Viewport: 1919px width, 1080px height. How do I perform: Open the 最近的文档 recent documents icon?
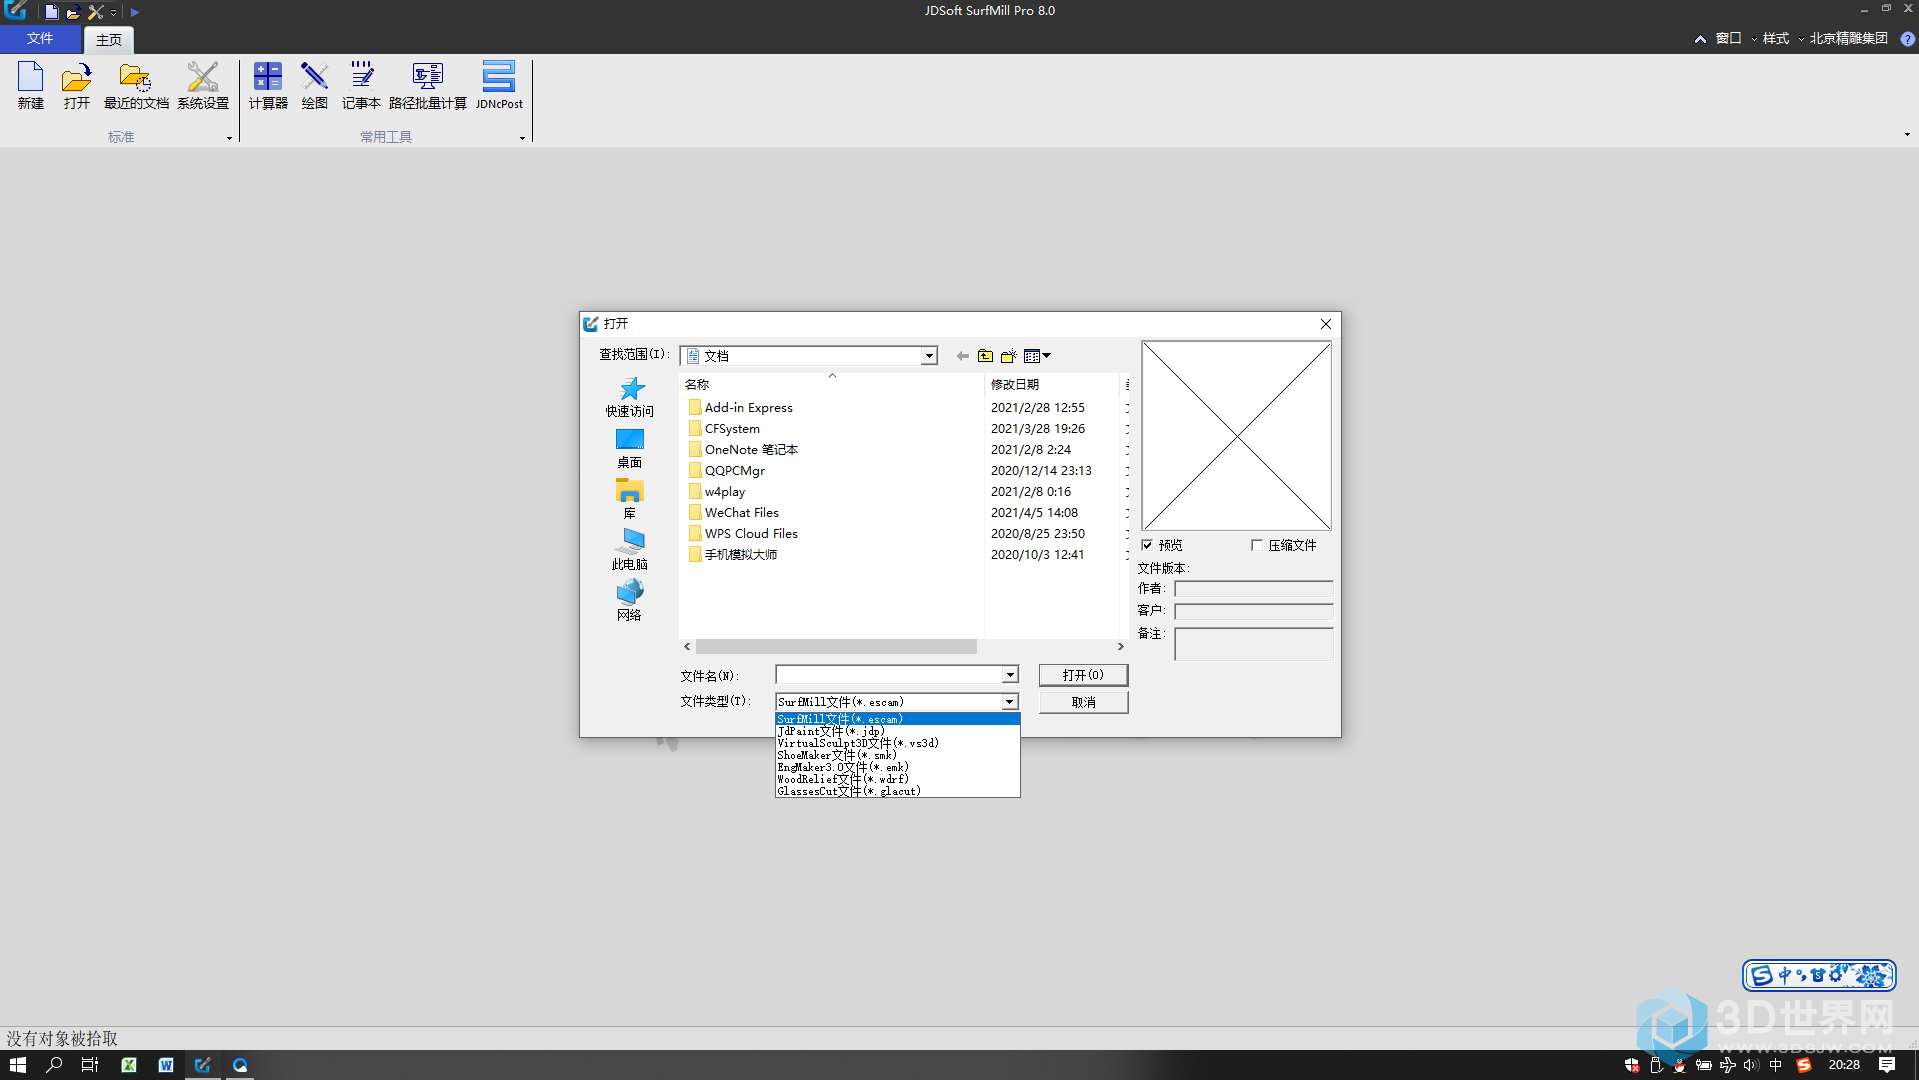pyautogui.click(x=136, y=85)
